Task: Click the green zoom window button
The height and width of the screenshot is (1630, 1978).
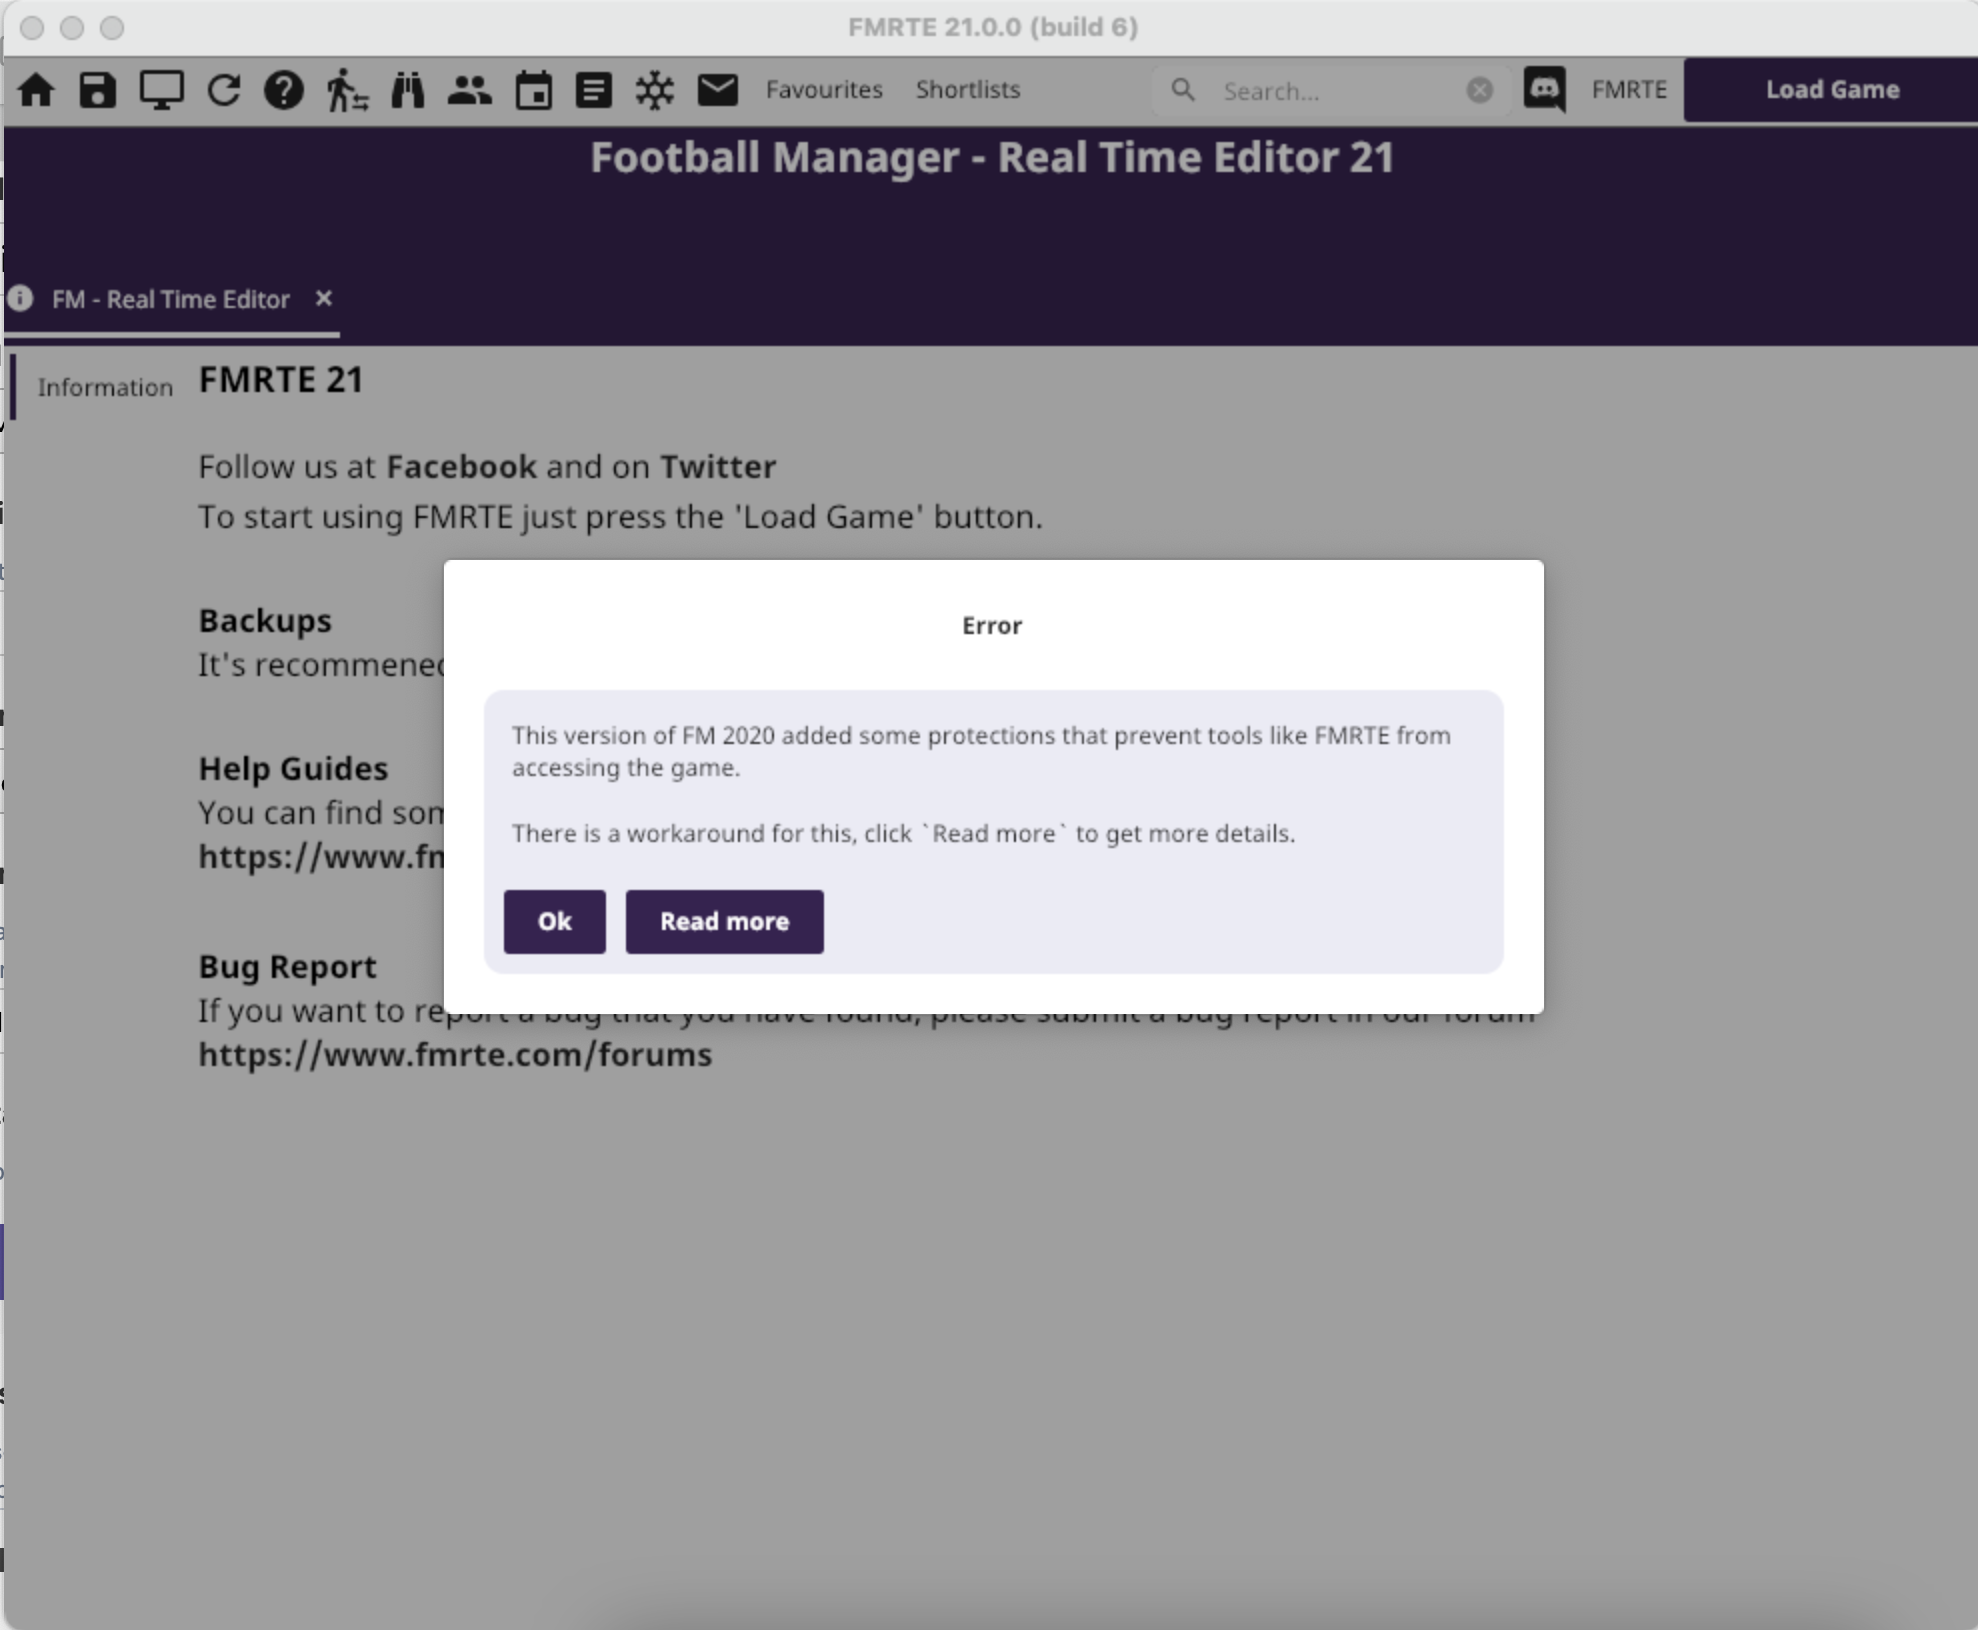Action: click(x=112, y=28)
